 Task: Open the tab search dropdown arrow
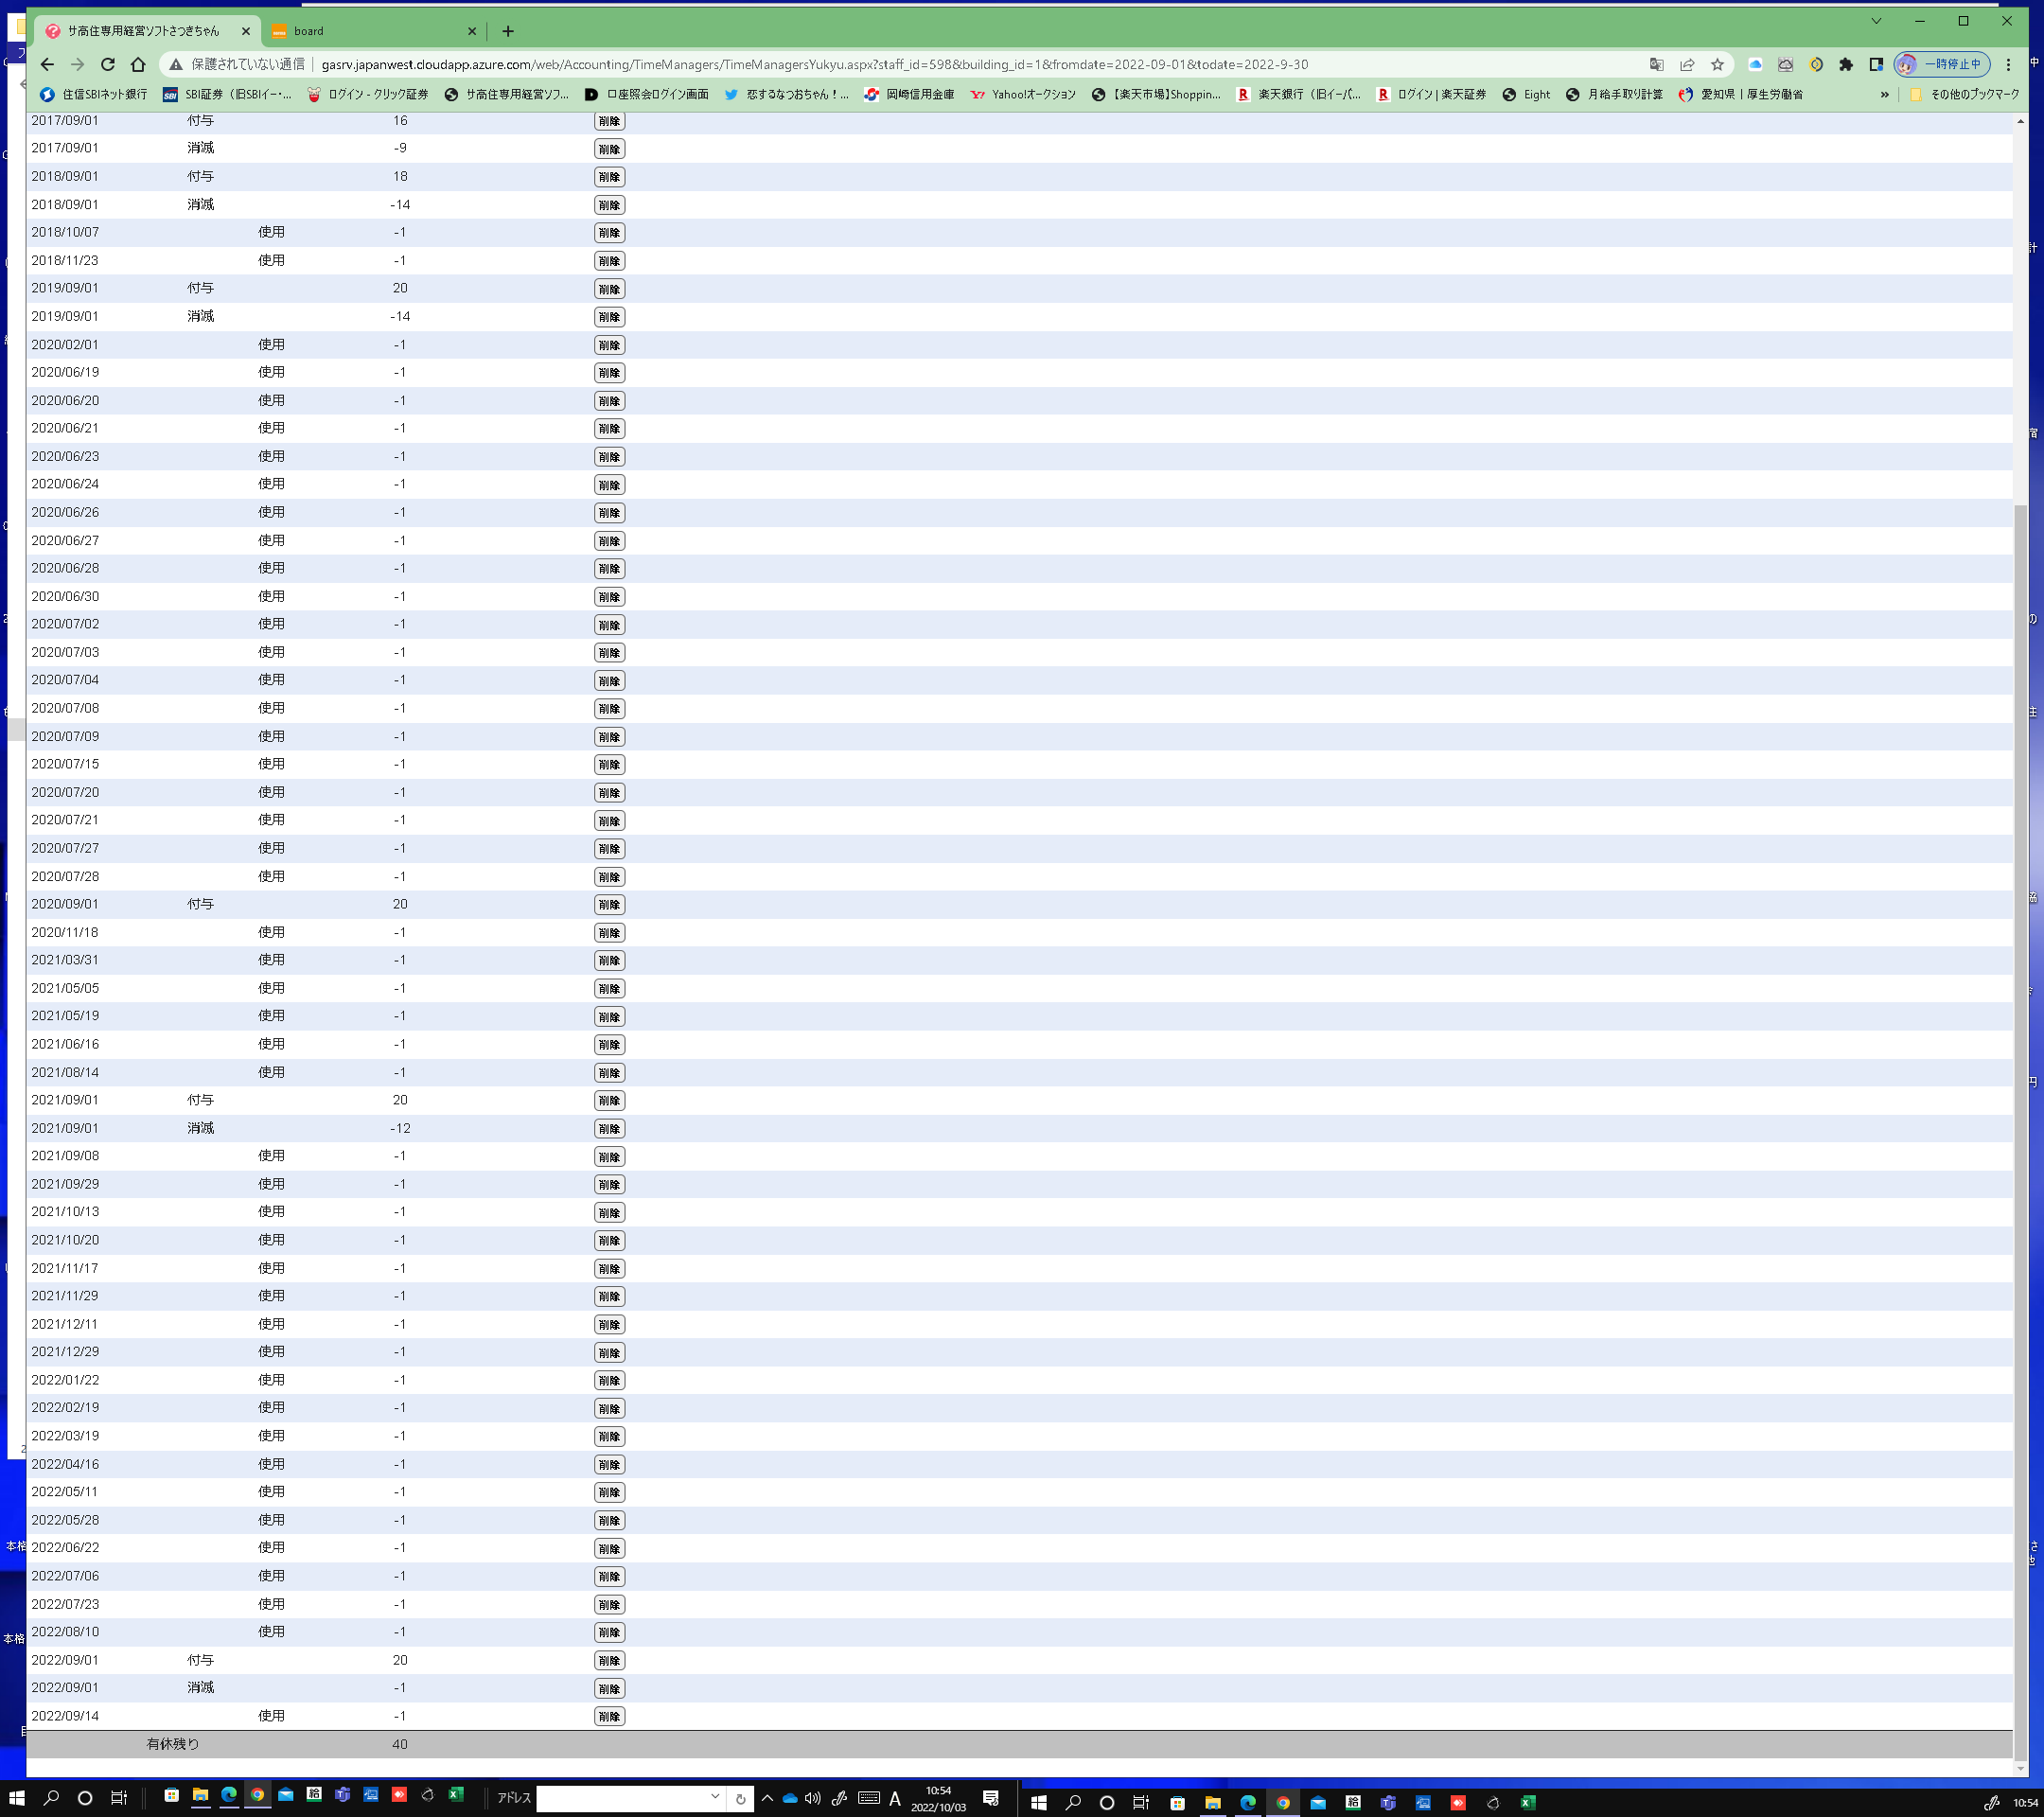click(1876, 21)
